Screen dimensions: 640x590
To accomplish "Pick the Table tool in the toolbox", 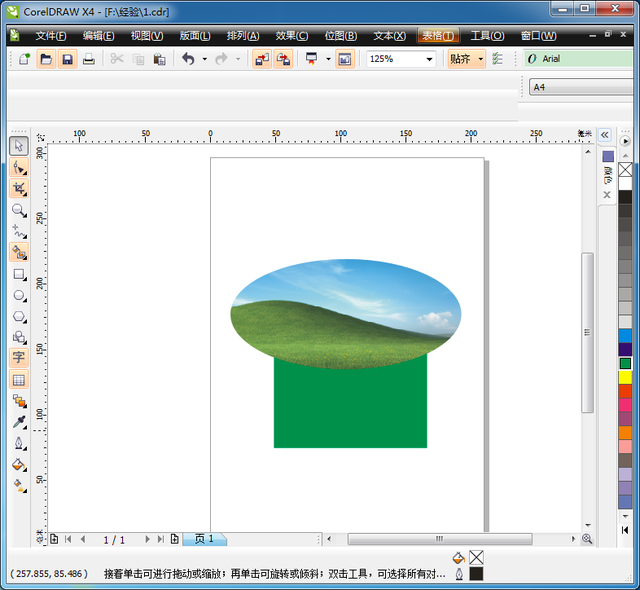I will pos(19,380).
